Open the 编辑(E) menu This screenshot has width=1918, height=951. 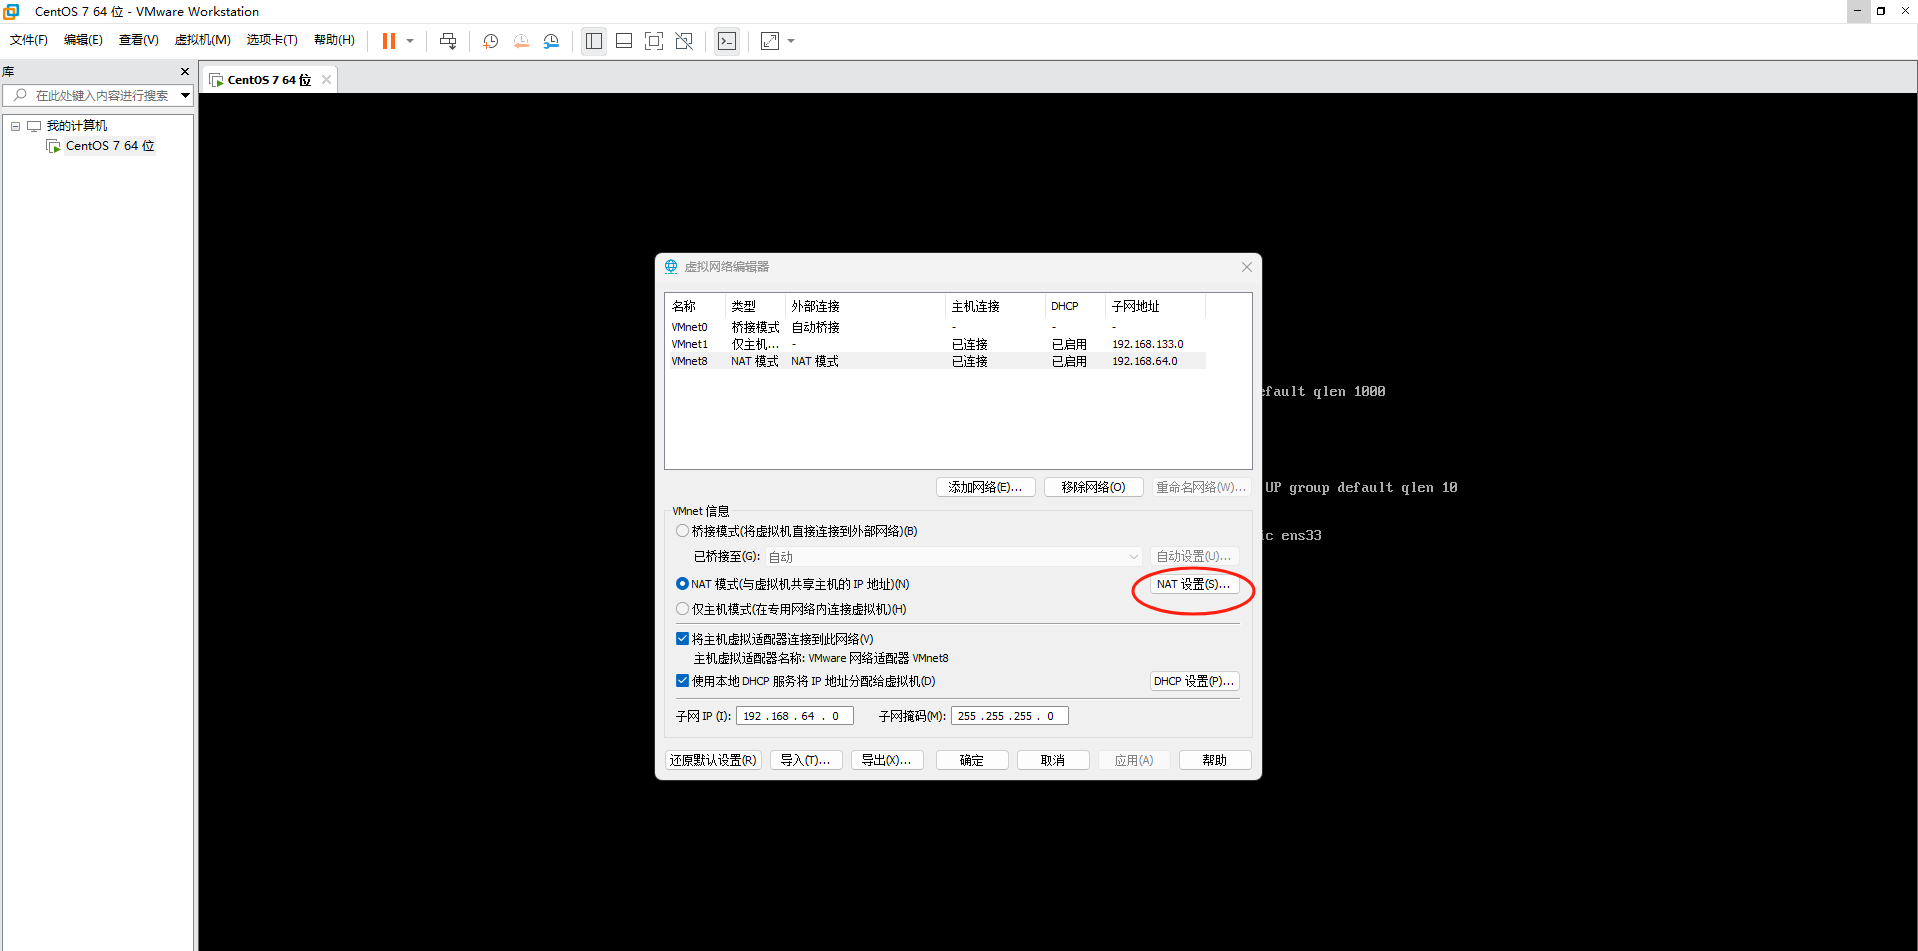[x=83, y=40]
